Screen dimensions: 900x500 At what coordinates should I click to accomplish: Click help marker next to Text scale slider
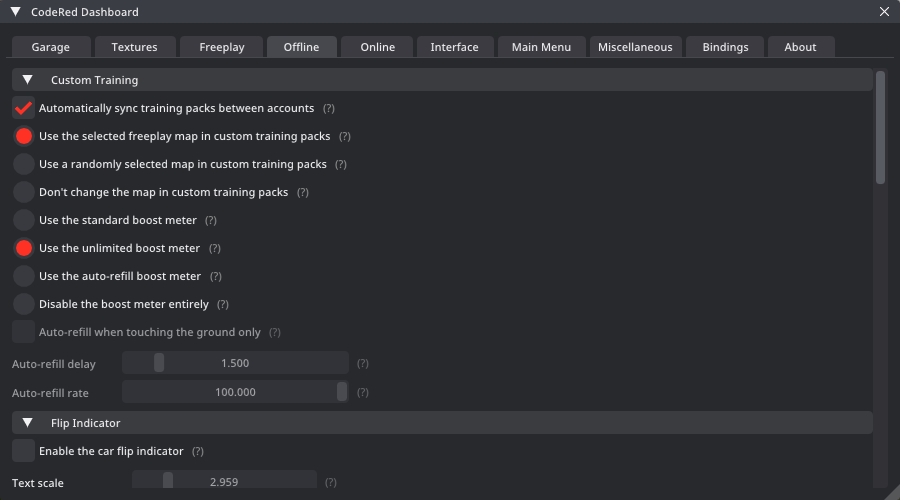331,483
